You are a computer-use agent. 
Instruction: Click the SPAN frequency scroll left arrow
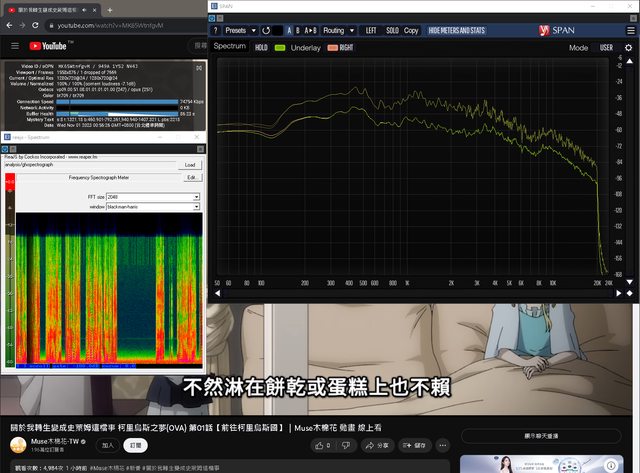218,293
